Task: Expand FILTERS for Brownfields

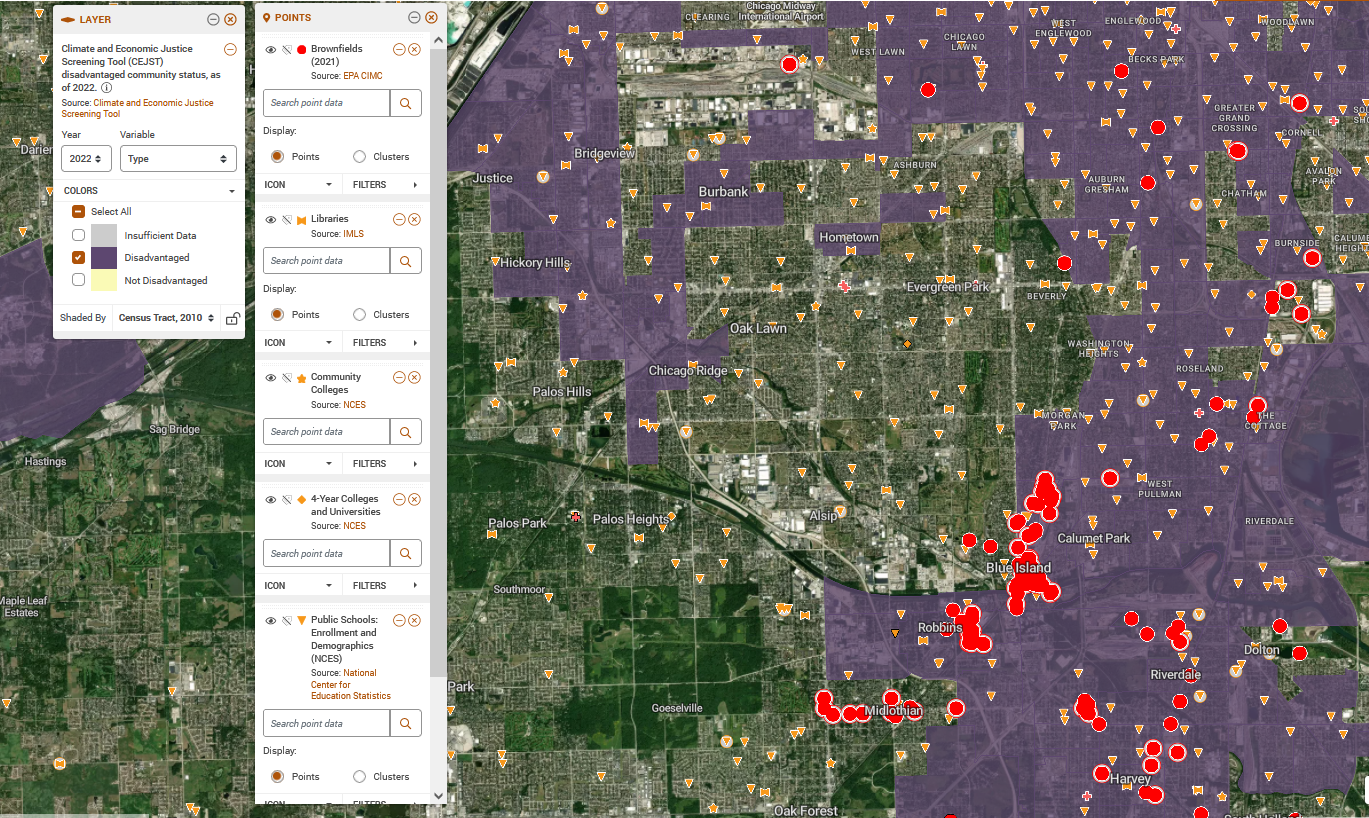Action: (x=386, y=185)
